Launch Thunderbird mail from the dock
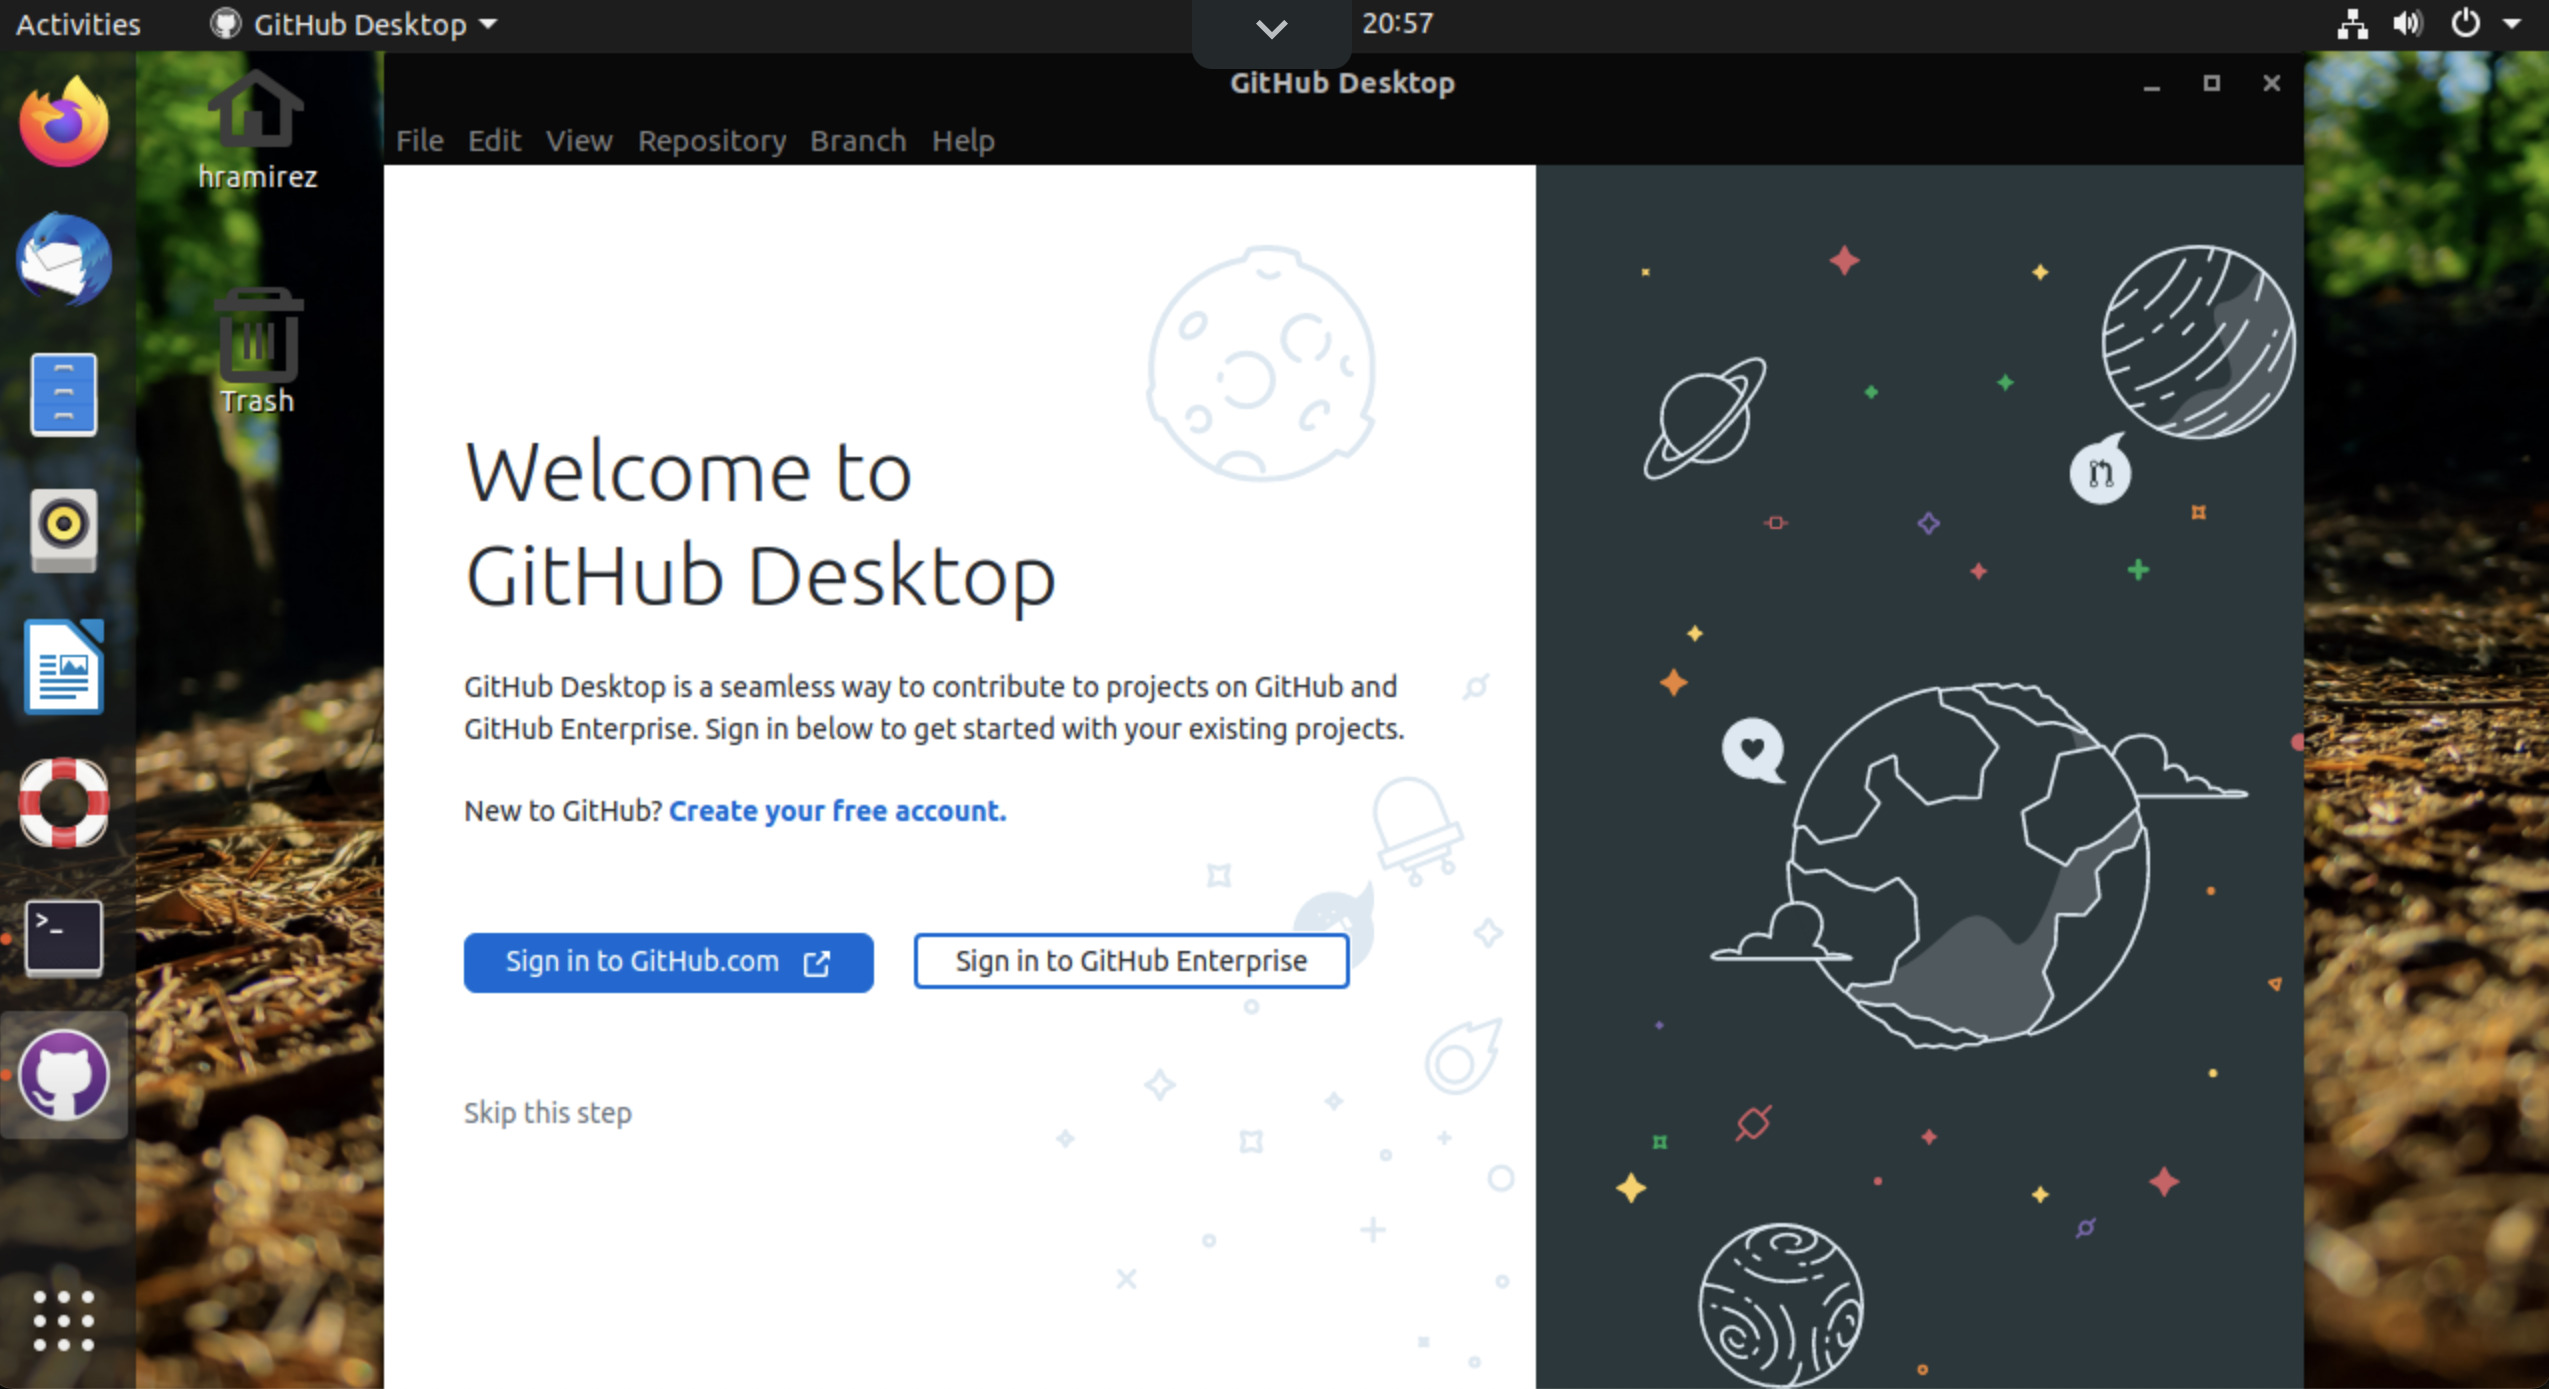The image size is (2549, 1389). click(x=64, y=260)
